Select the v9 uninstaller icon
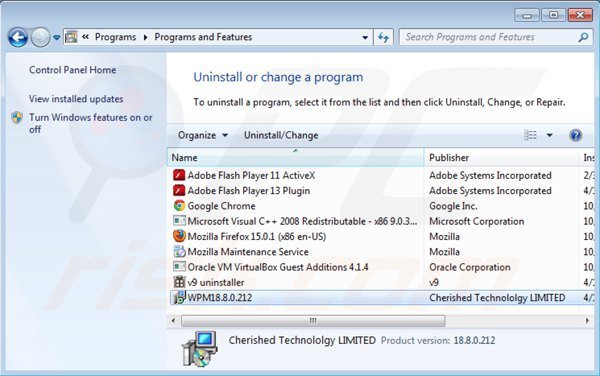The image size is (600, 376). pyautogui.click(x=179, y=282)
